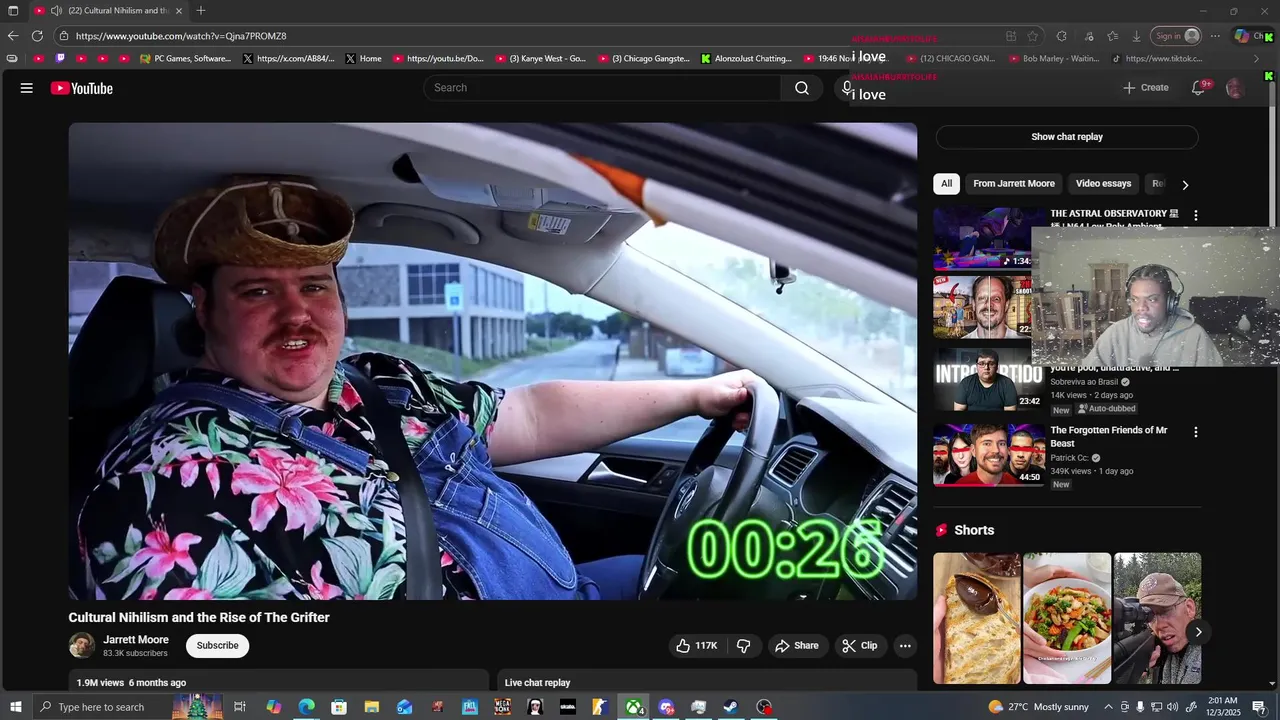Image resolution: width=1280 pixels, height=720 pixels.
Task: Open The Forgotten Friends of Mr Beast thumbnail
Action: pos(989,455)
